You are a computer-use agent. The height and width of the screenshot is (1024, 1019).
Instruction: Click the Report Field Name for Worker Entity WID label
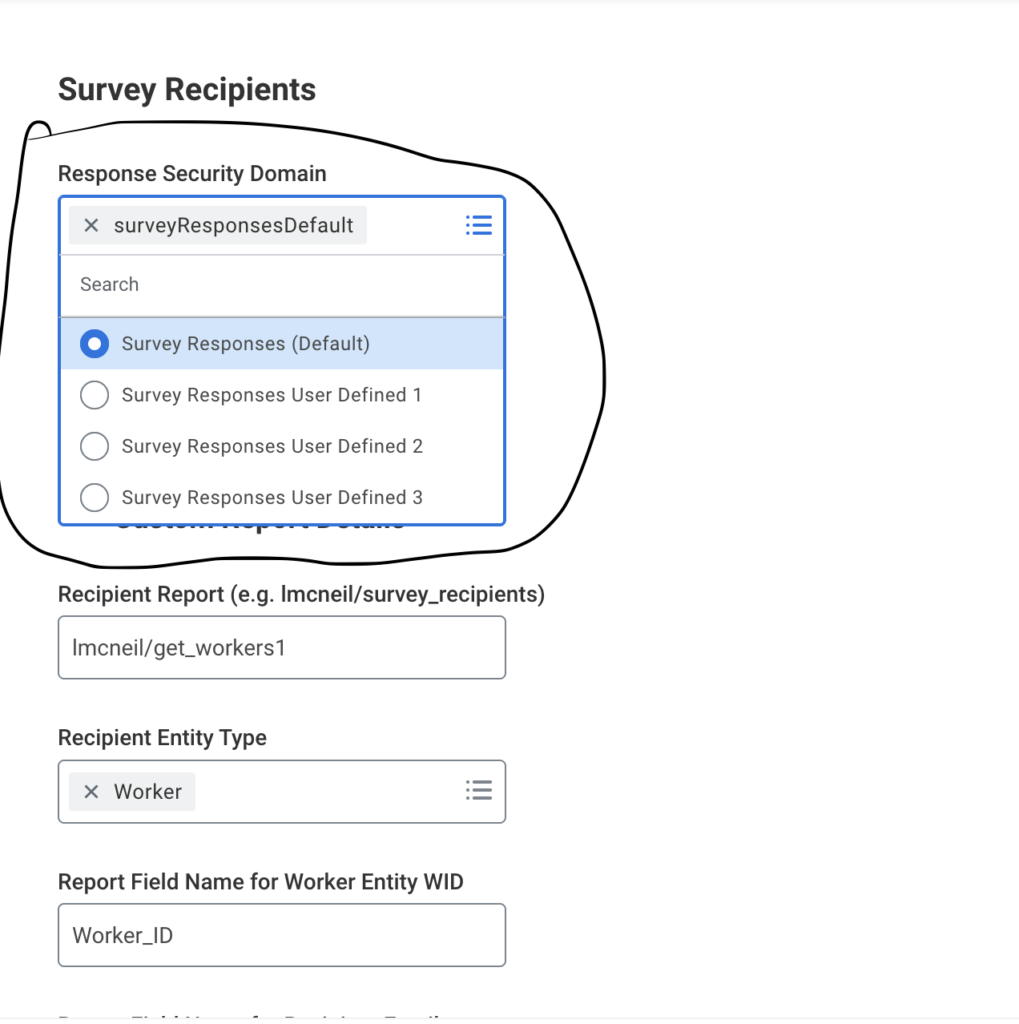(x=260, y=882)
